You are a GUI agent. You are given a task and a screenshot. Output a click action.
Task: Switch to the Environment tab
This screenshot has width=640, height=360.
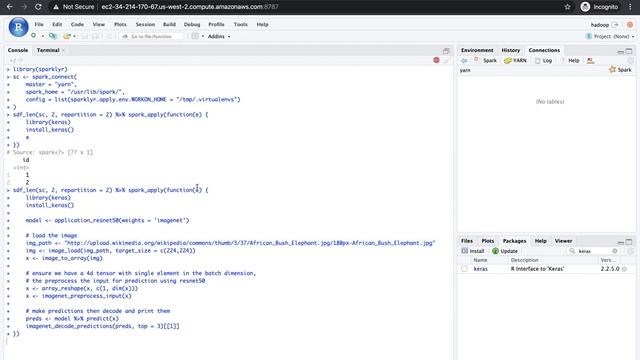pos(477,50)
